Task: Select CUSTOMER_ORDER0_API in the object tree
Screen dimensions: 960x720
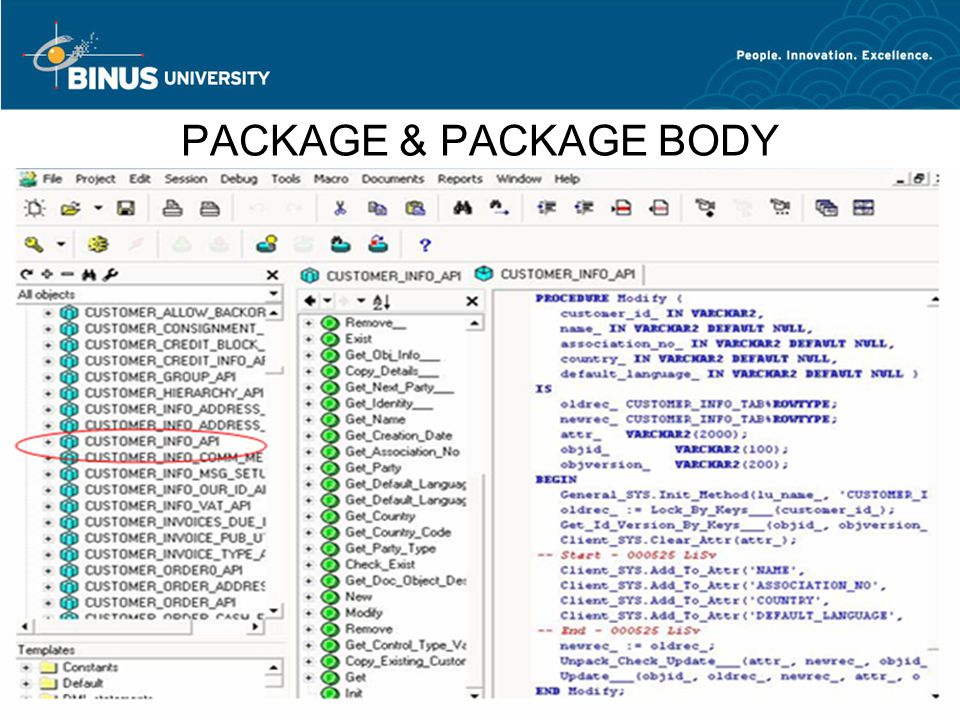Action: coord(163,570)
